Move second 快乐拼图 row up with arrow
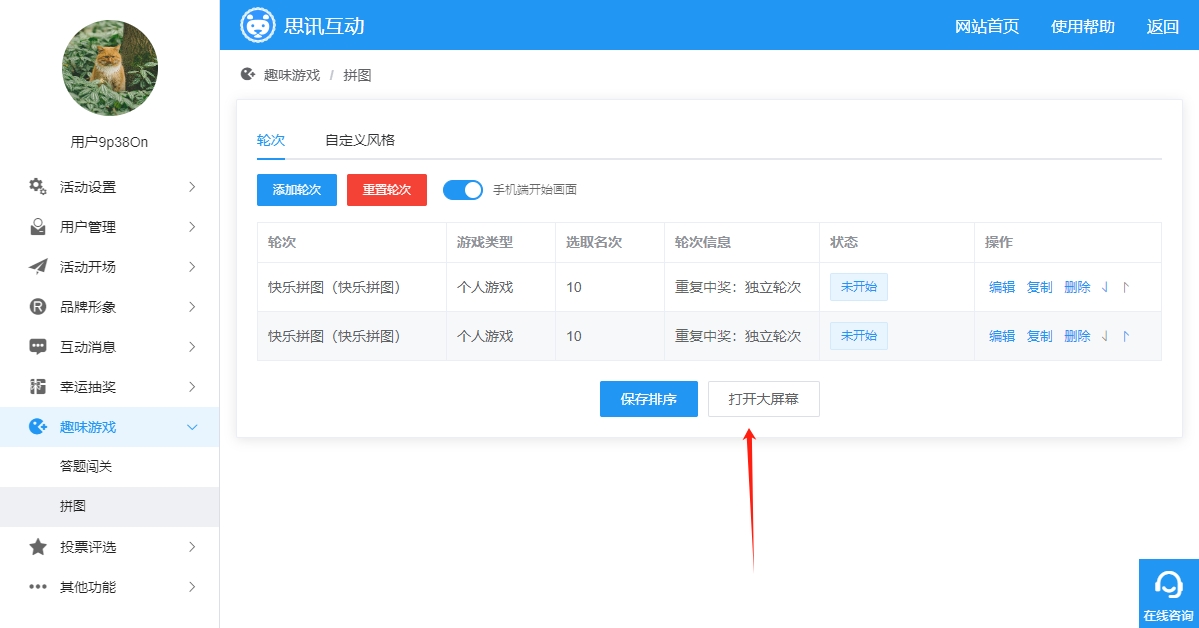 [1126, 336]
